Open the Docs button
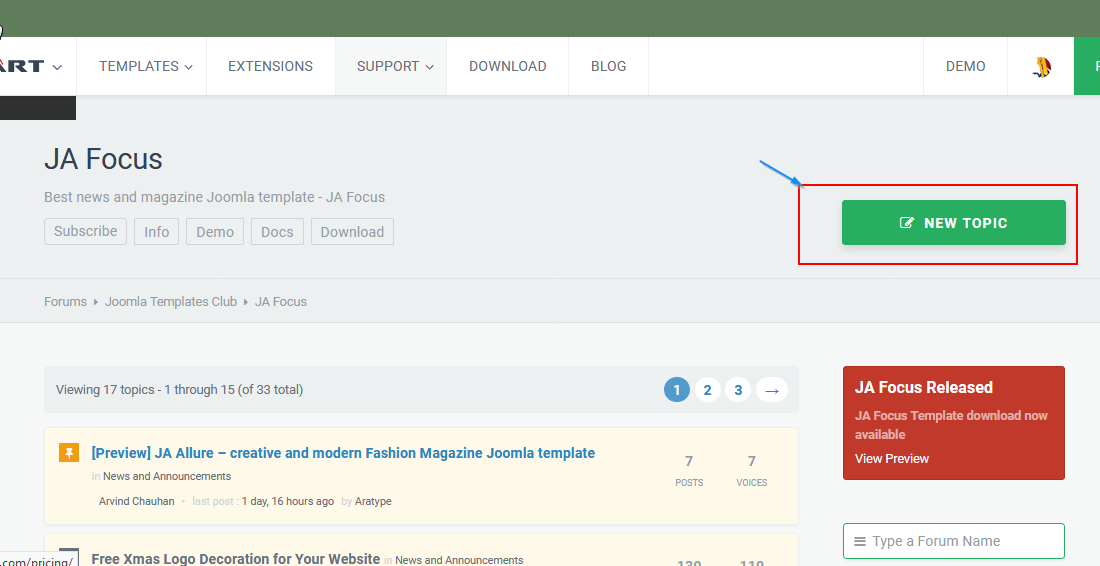Viewport: 1100px width, 566px height. 277,231
